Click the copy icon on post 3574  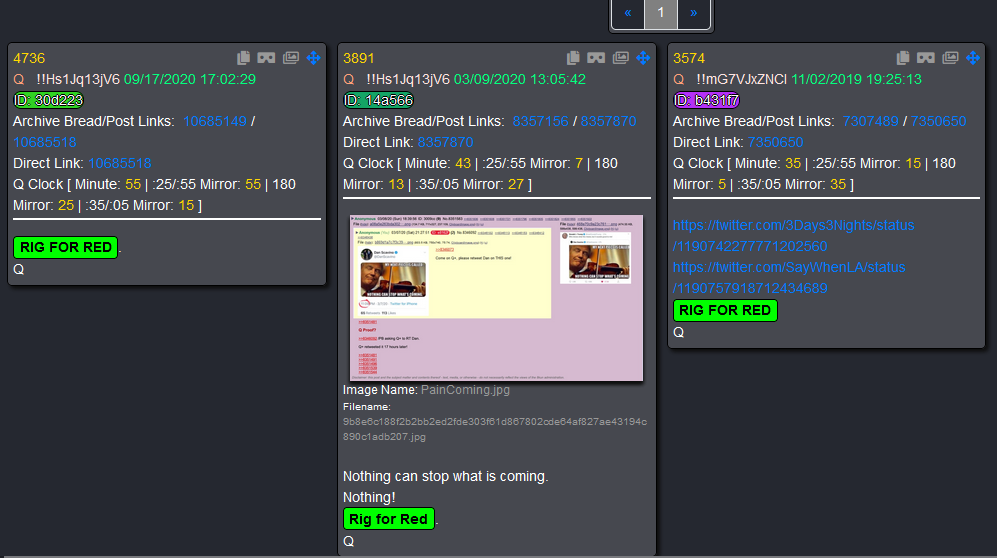[903, 58]
